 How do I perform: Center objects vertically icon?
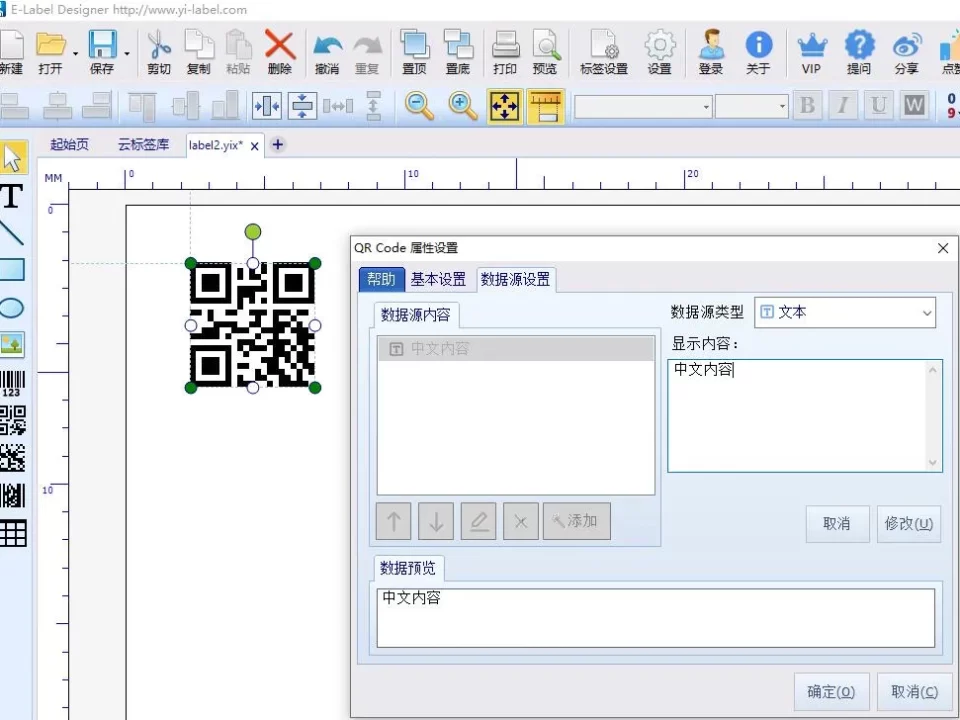point(302,106)
